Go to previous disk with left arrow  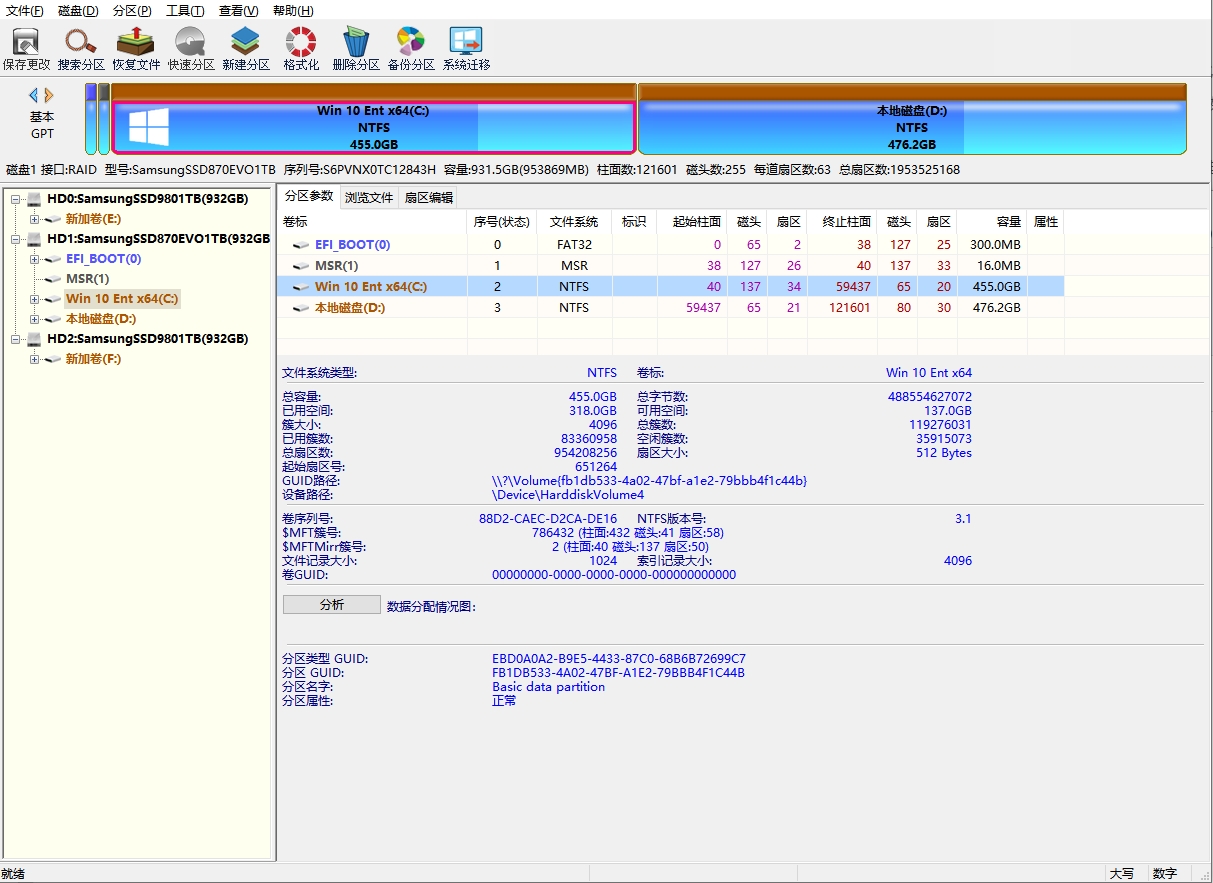[33, 95]
